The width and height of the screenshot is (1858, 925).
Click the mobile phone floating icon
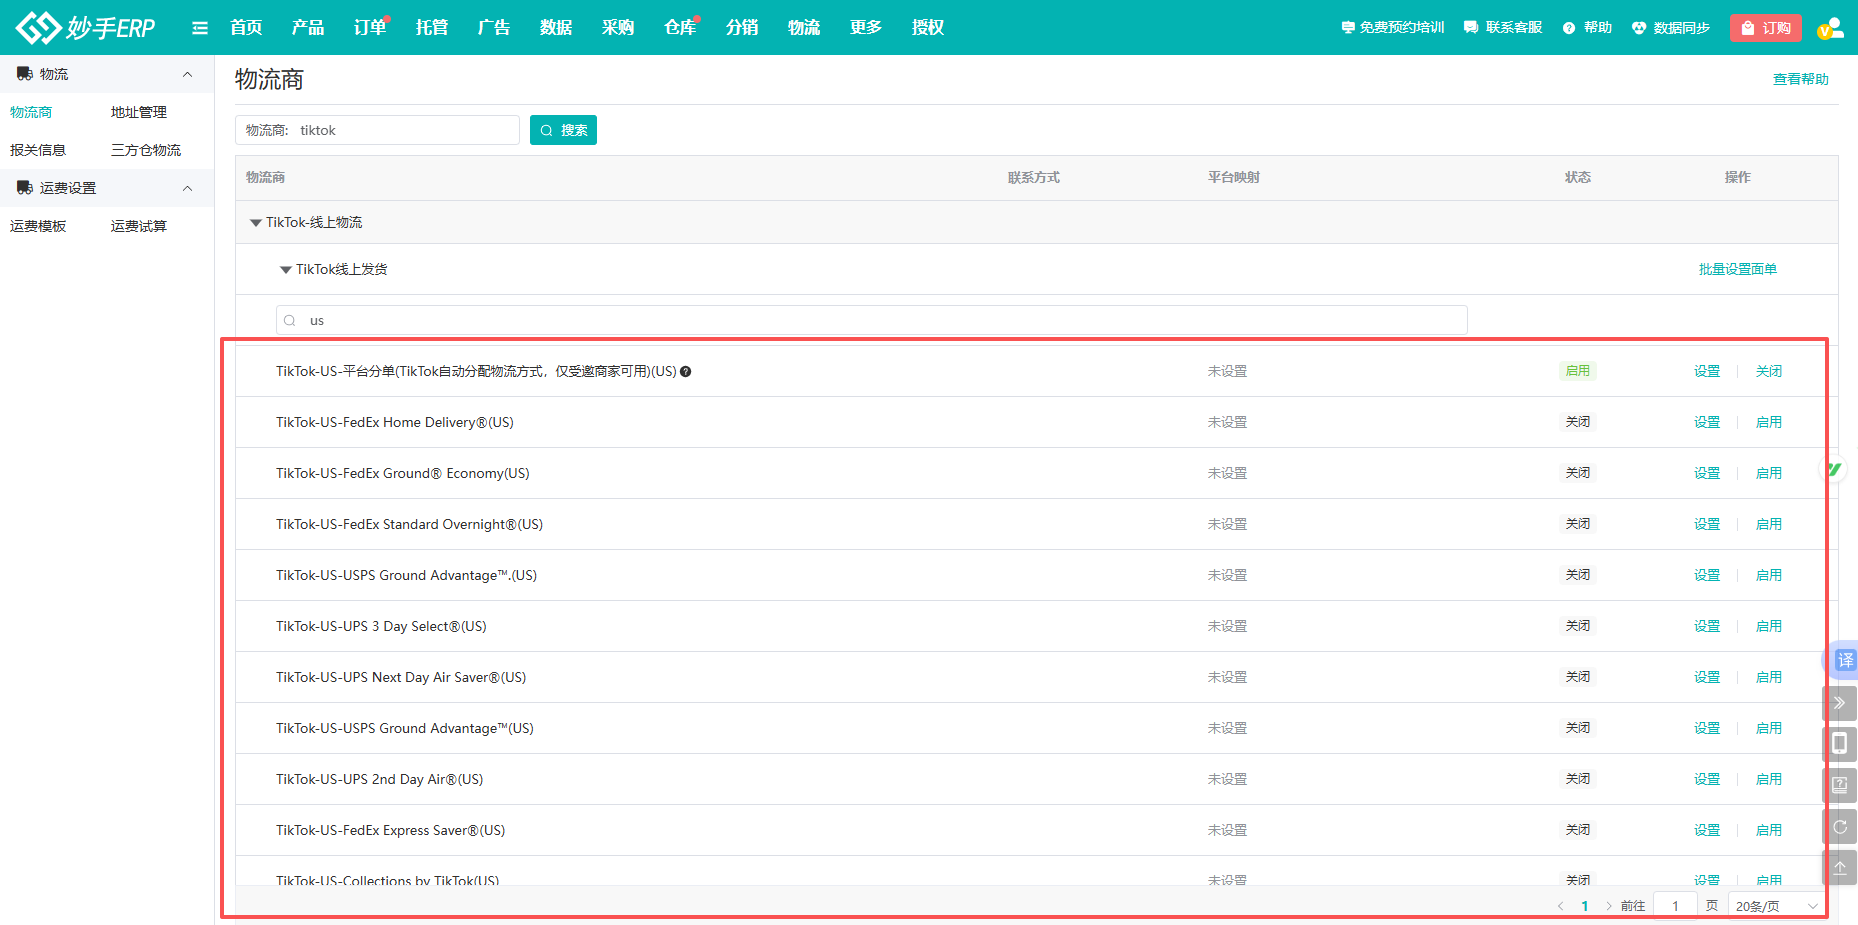click(x=1839, y=743)
